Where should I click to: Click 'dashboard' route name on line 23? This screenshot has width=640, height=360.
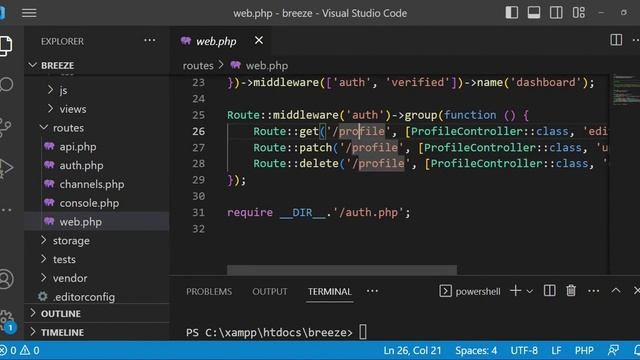point(546,82)
